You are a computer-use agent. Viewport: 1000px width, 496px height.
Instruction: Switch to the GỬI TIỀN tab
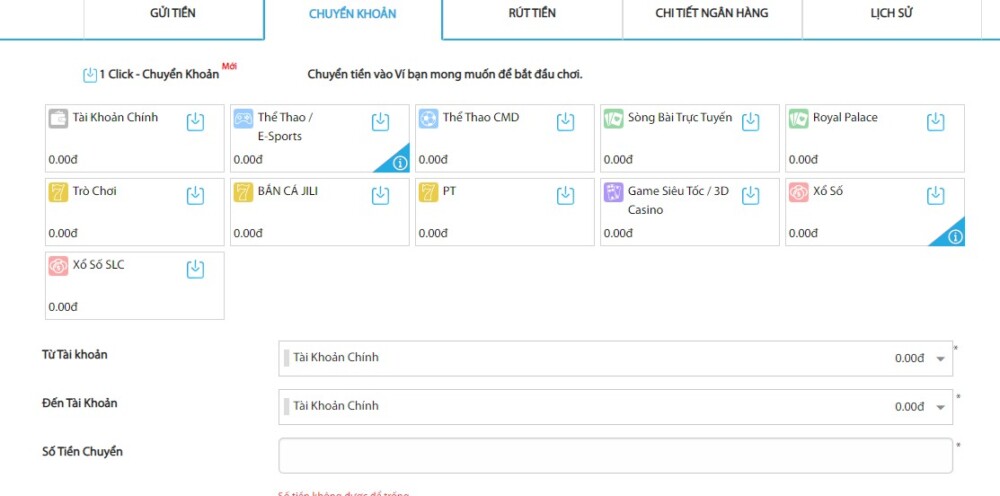click(x=171, y=14)
